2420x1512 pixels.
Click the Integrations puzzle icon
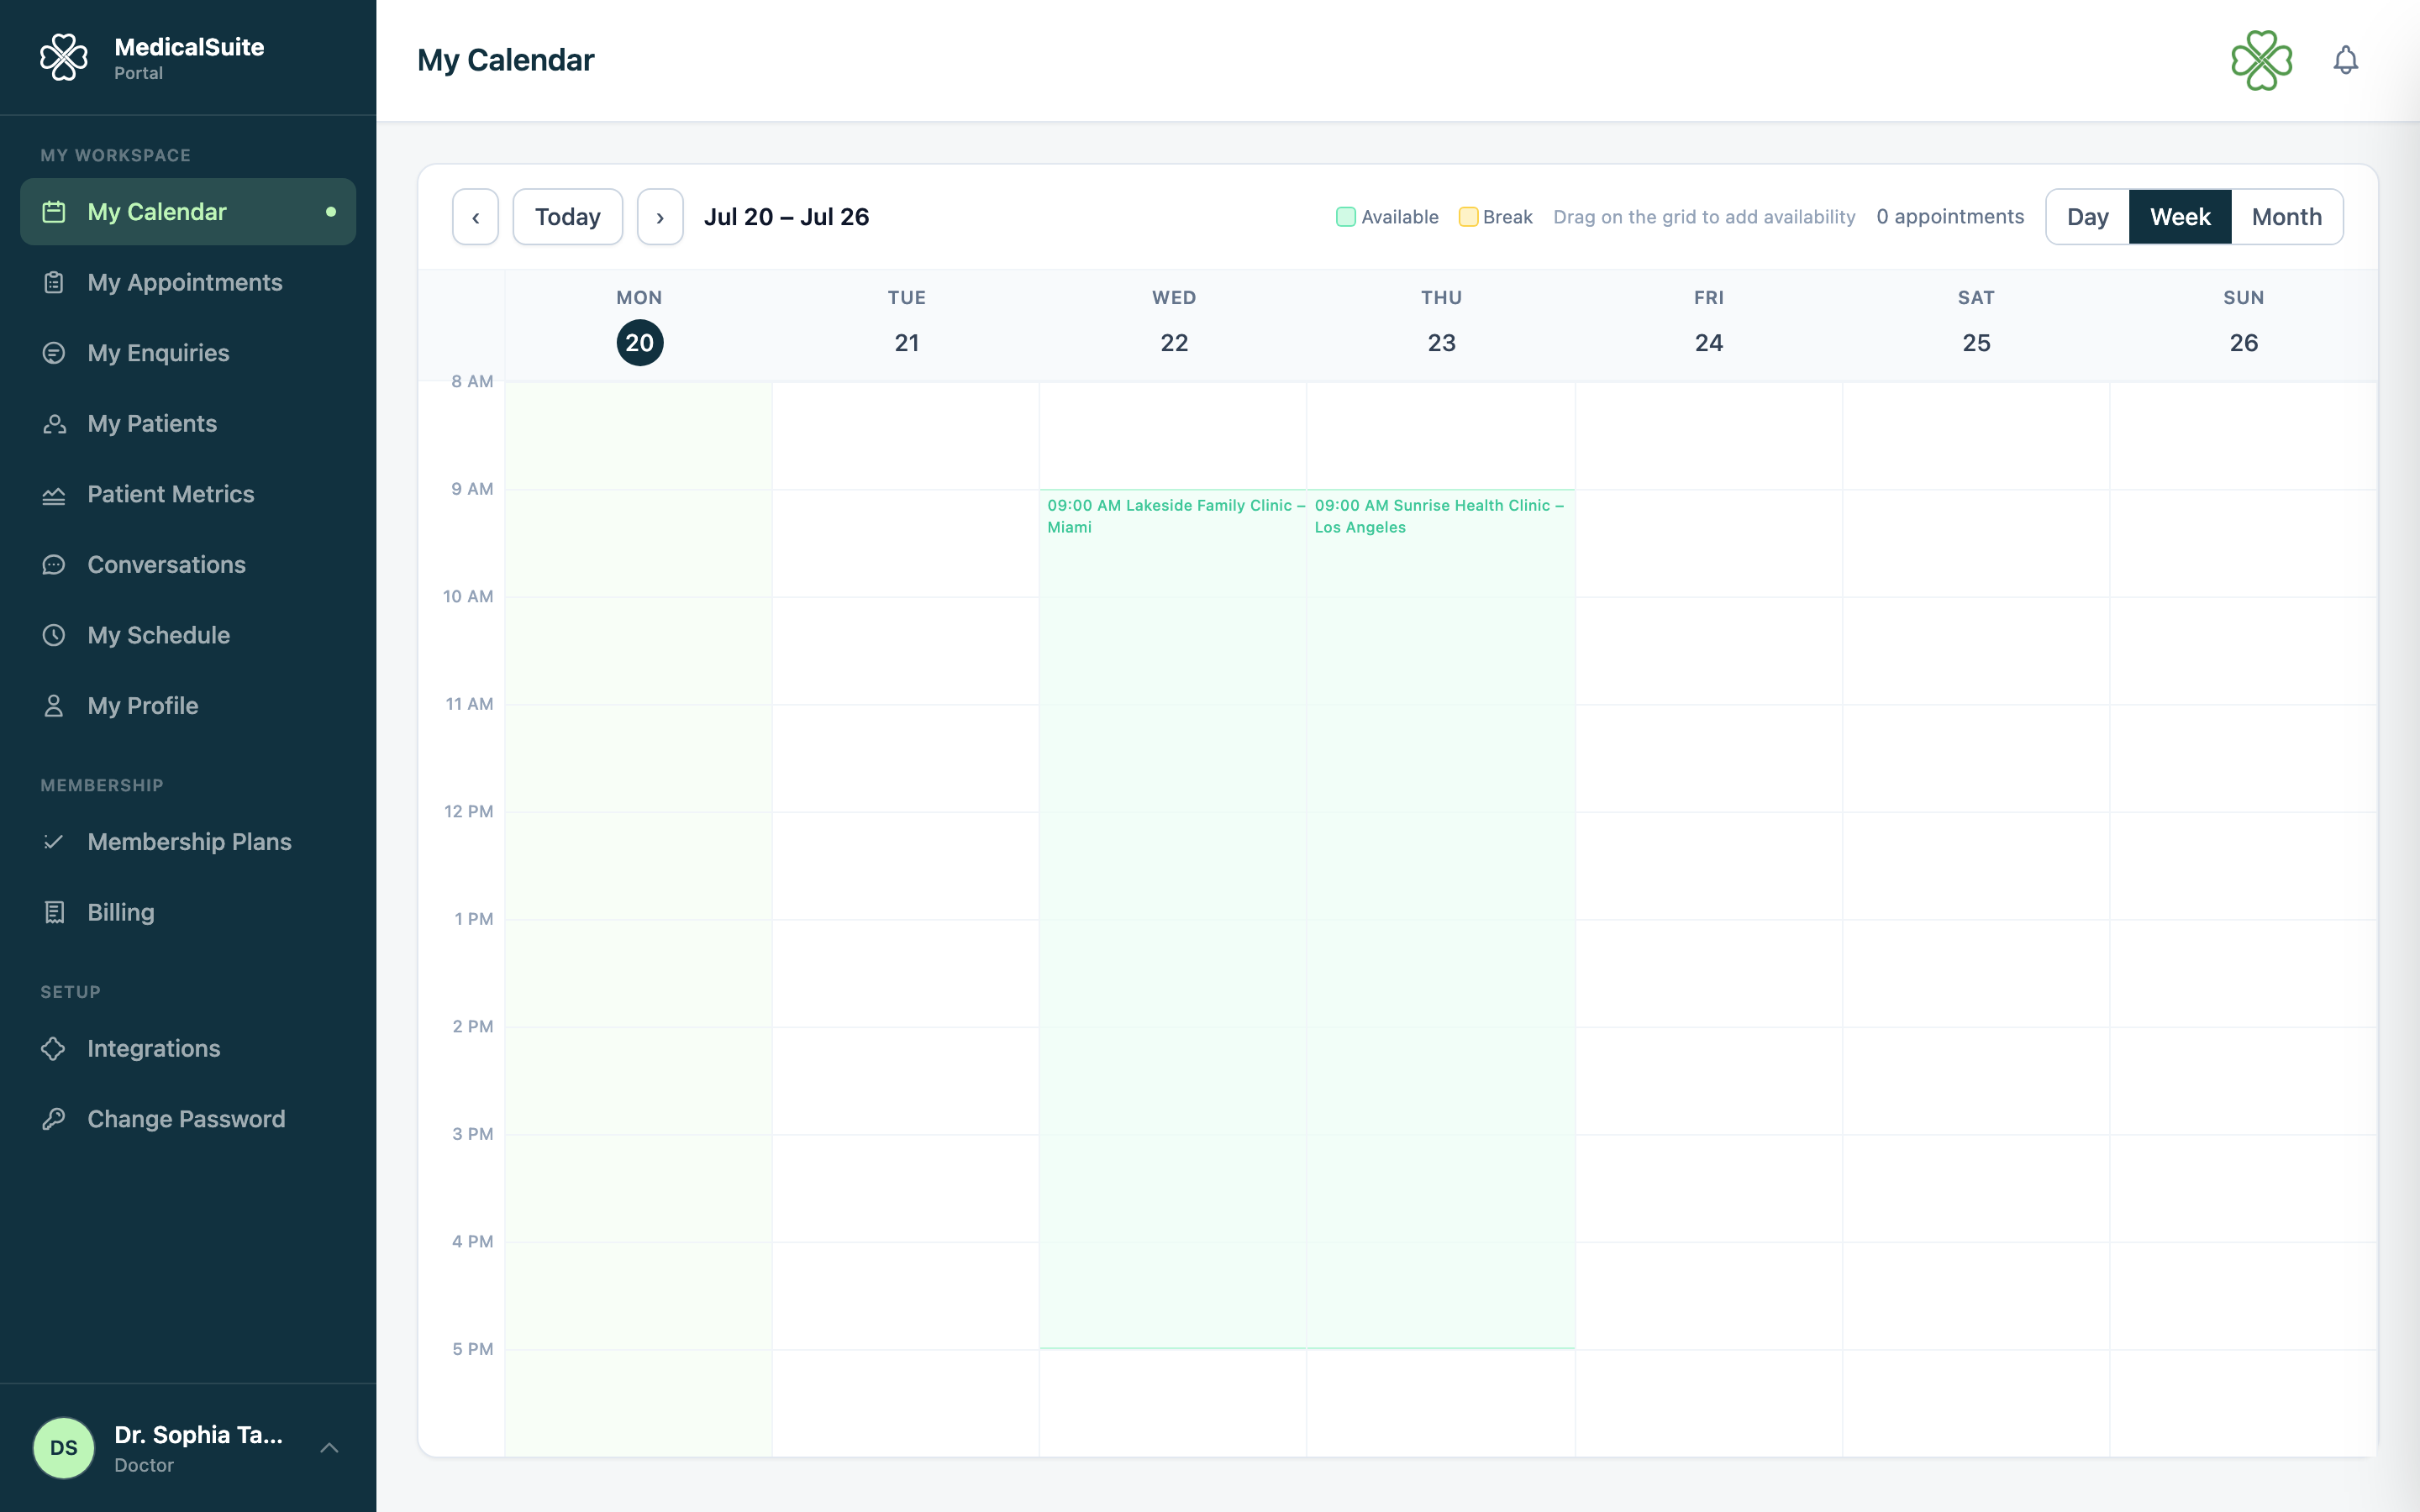[x=54, y=1049]
